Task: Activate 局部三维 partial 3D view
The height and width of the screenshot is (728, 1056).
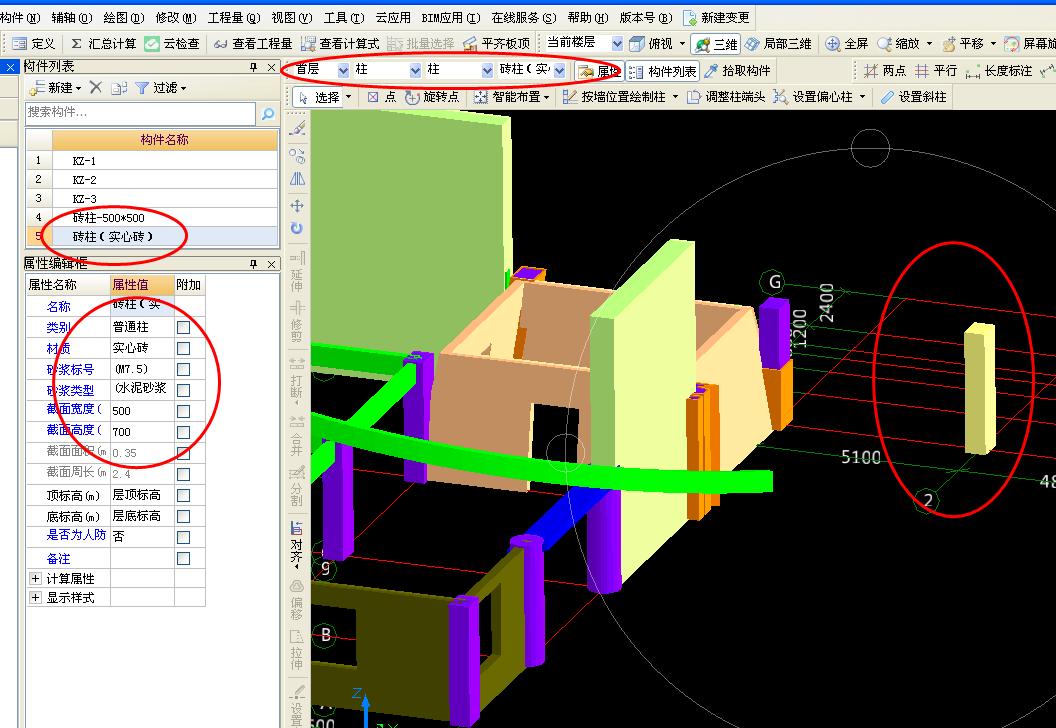Action: (778, 44)
